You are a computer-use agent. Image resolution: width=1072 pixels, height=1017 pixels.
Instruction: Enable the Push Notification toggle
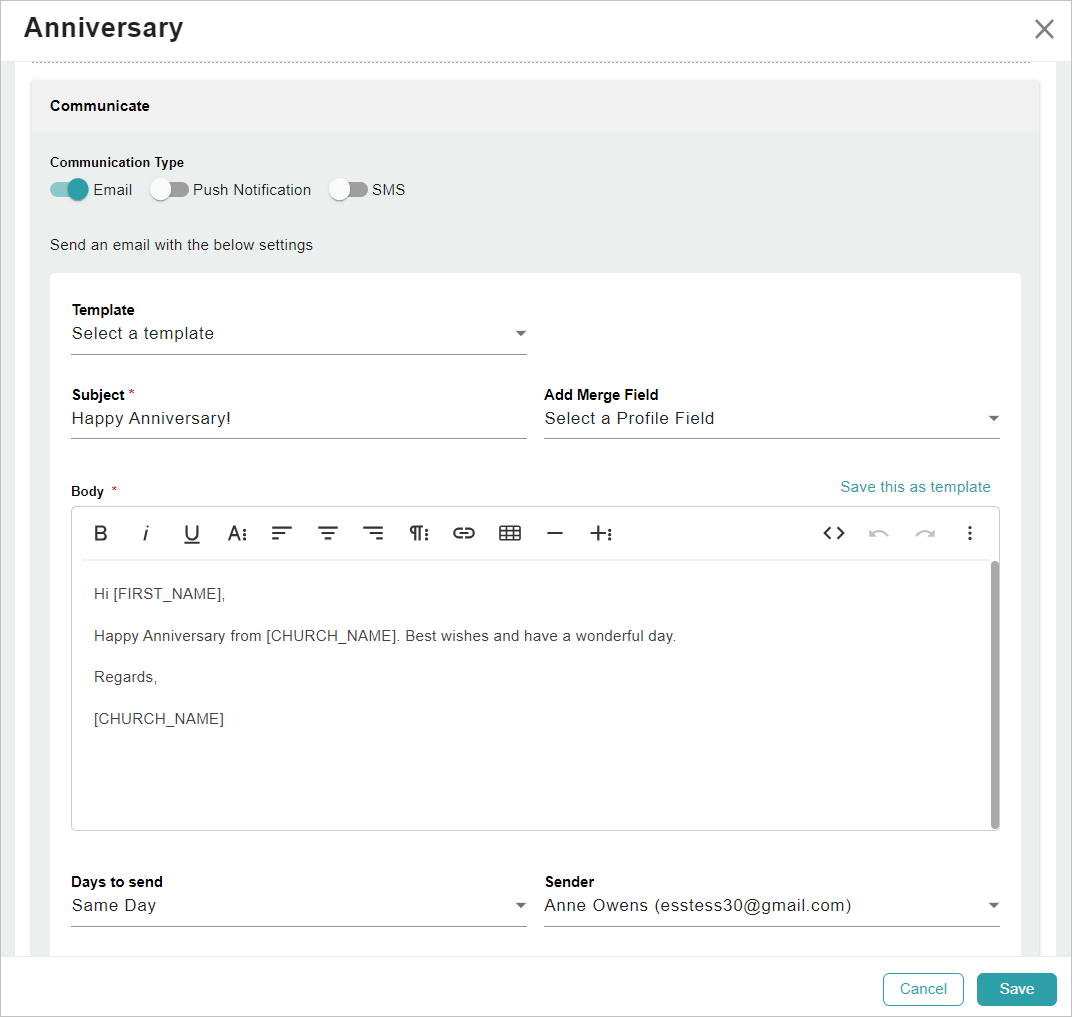click(x=169, y=190)
